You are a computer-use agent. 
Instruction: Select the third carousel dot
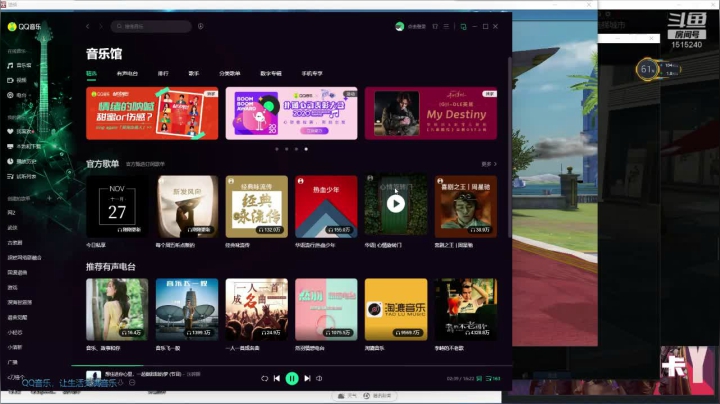click(296, 149)
